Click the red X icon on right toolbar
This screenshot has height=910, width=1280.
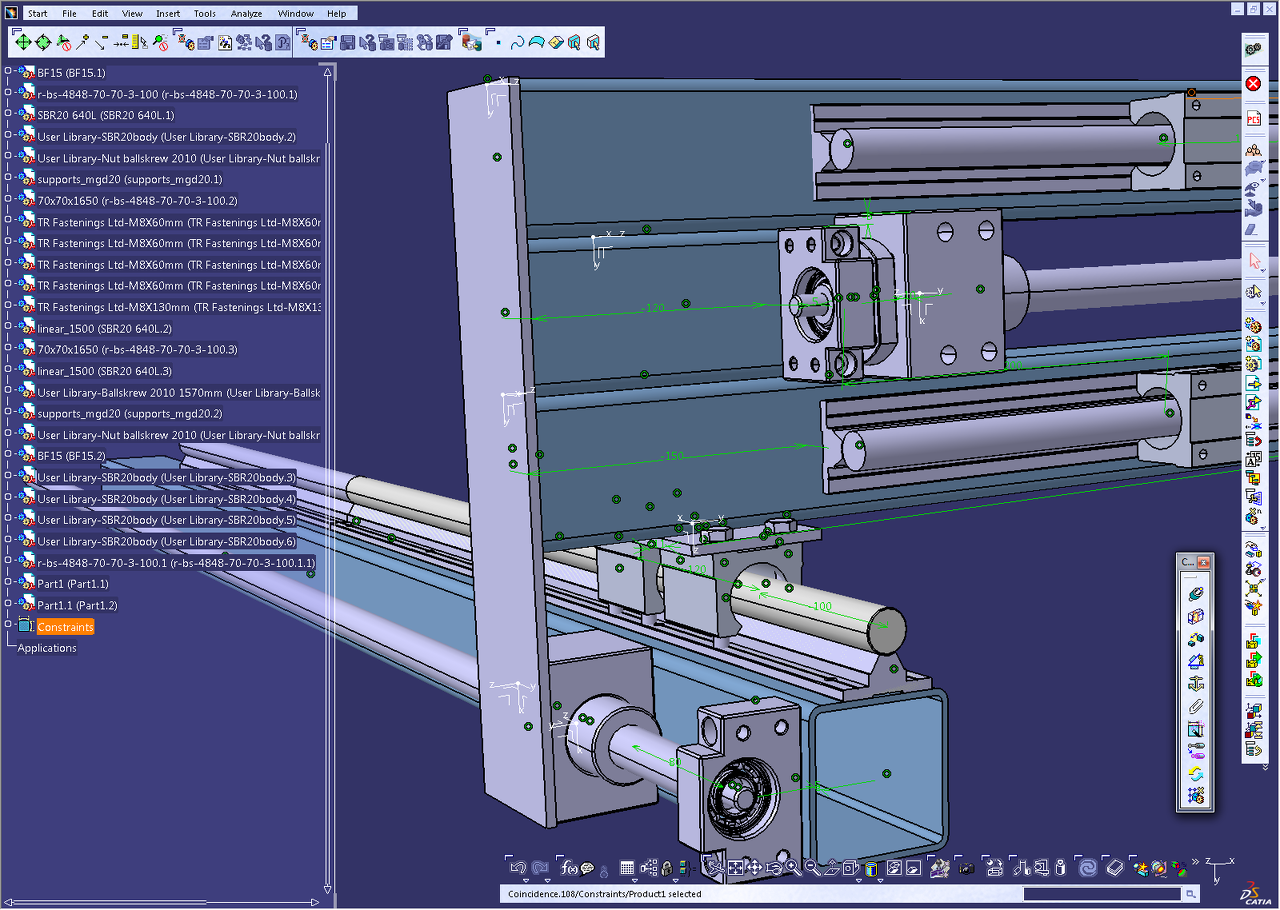pyautogui.click(x=1253, y=84)
